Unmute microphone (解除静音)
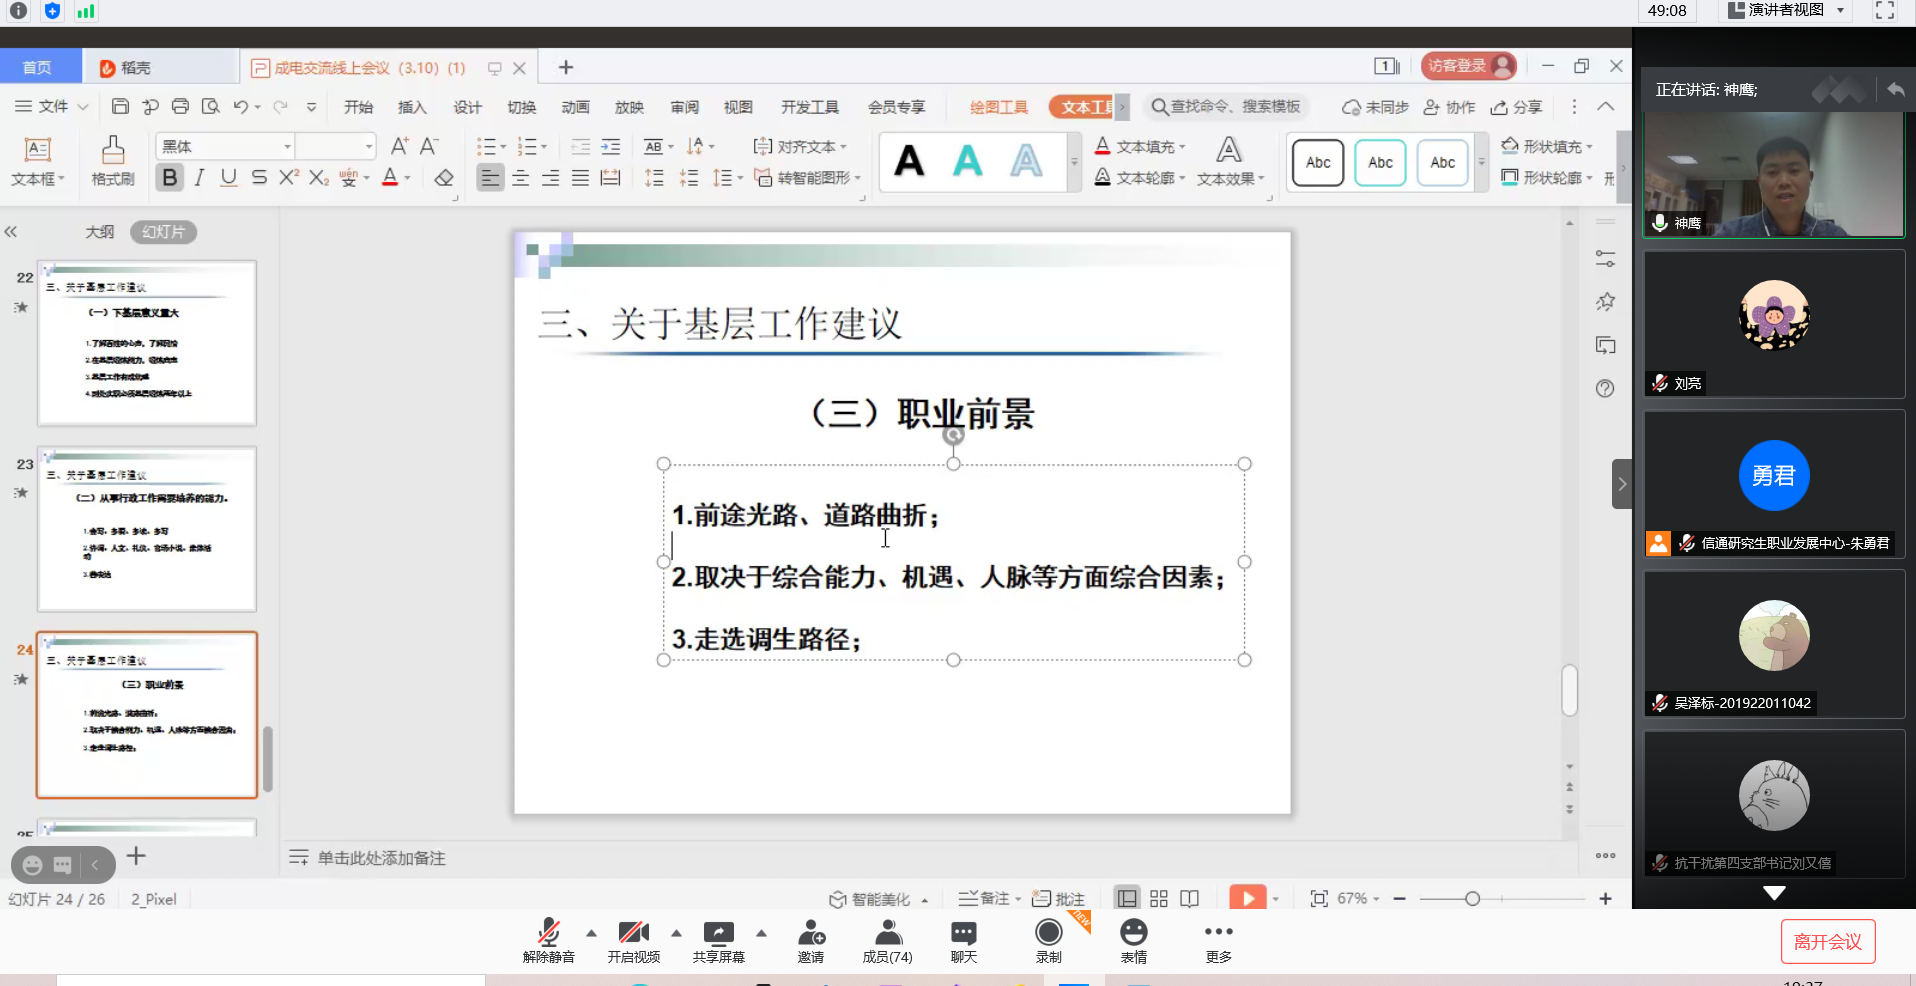 pyautogui.click(x=548, y=941)
